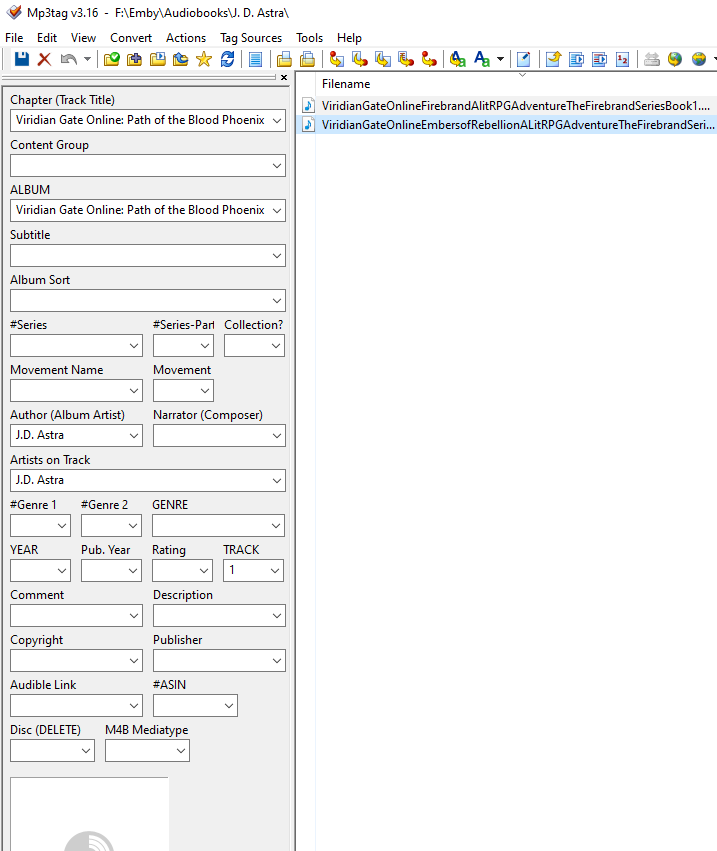Expand the Artists on Track dropdown
Image resolution: width=717 pixels, height=851 pixels.
tap(277, 481)
